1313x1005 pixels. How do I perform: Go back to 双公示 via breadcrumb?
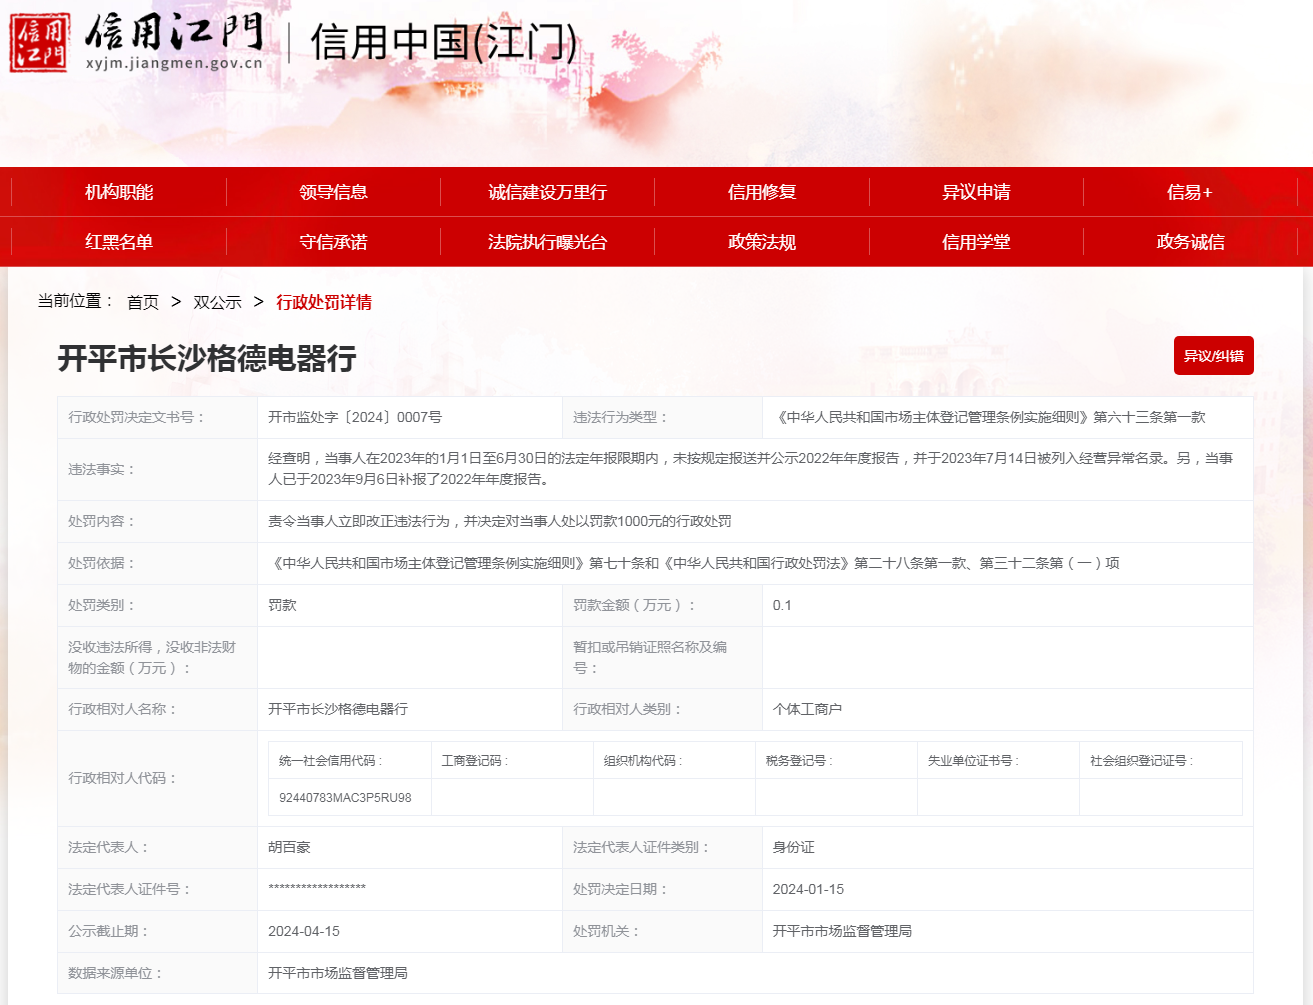pyautogui.click(x=217, y=302)
